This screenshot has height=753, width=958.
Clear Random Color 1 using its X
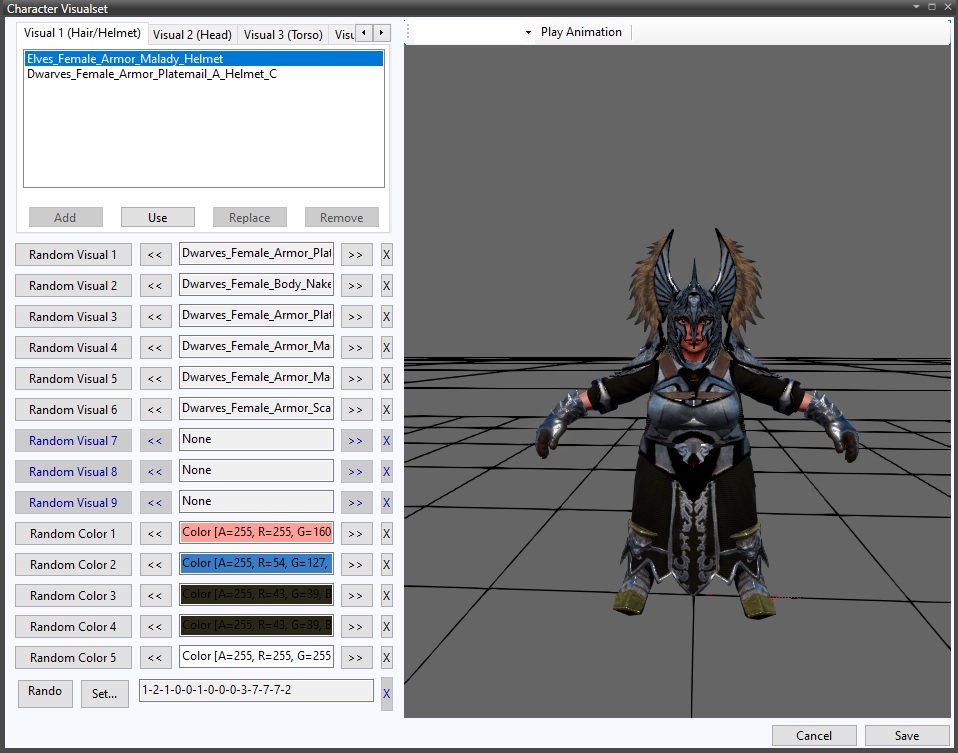[x=387, y=534]
